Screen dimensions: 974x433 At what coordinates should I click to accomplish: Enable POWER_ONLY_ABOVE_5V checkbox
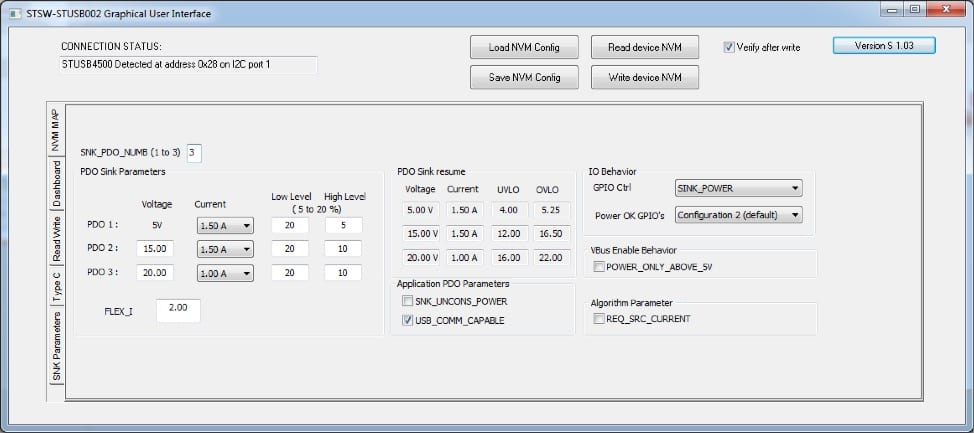click(599, 267)
